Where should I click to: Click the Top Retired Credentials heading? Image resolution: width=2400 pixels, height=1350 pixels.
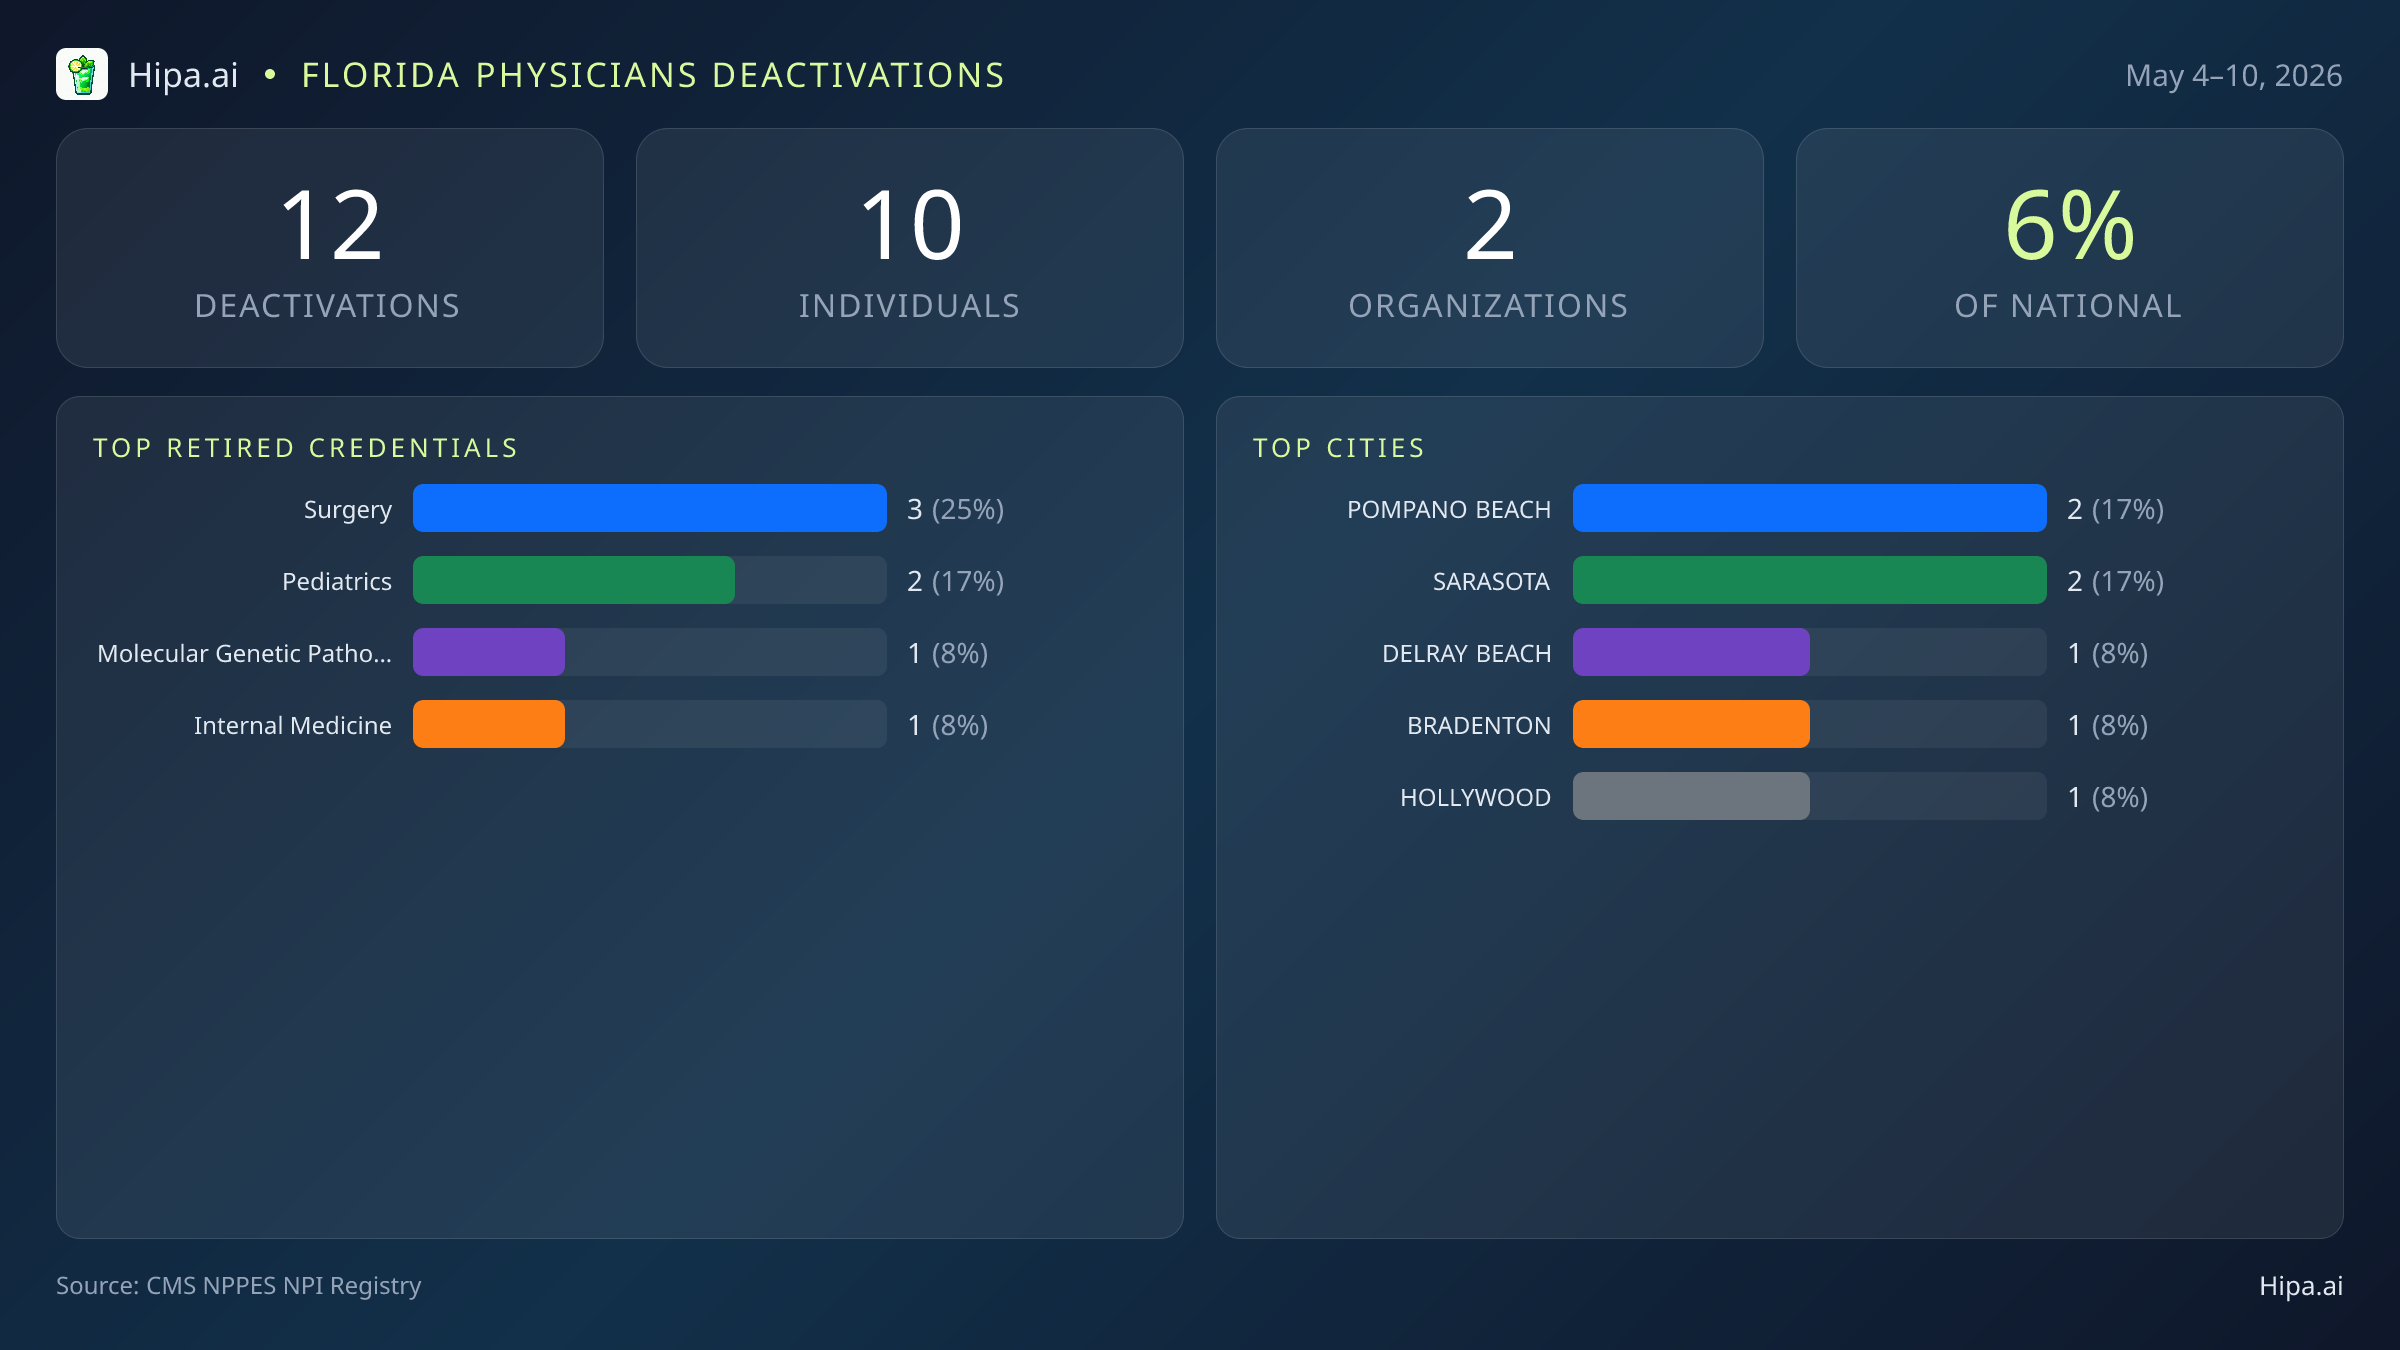click(305, 448)
